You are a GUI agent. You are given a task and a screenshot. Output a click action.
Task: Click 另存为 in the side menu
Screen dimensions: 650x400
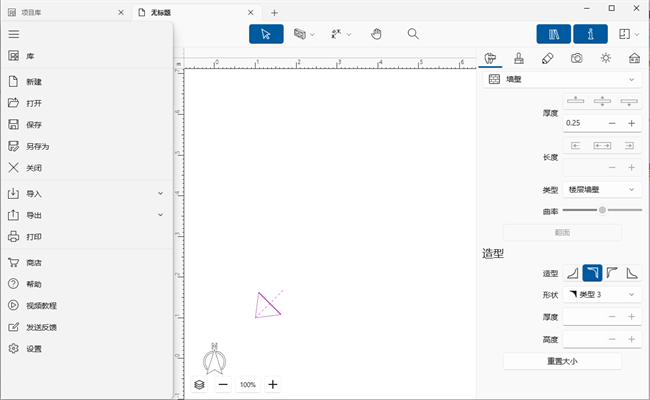click(x=87, y=146)
